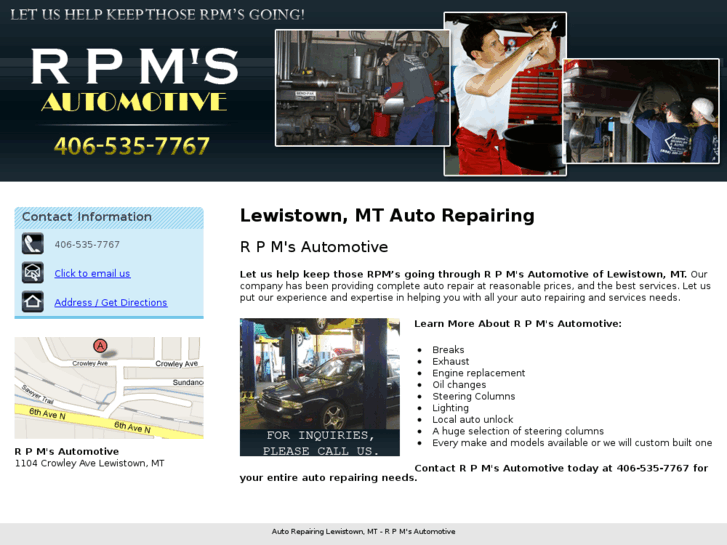
Task: Click the 'Lewistown, MT Auto Repairing' heading
Action: pos(387,216)
